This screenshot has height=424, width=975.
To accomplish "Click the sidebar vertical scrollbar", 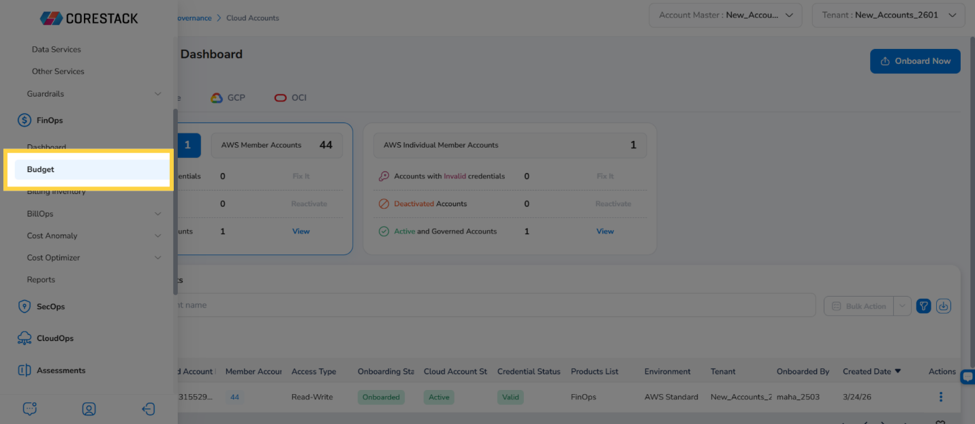I will 175,202.
